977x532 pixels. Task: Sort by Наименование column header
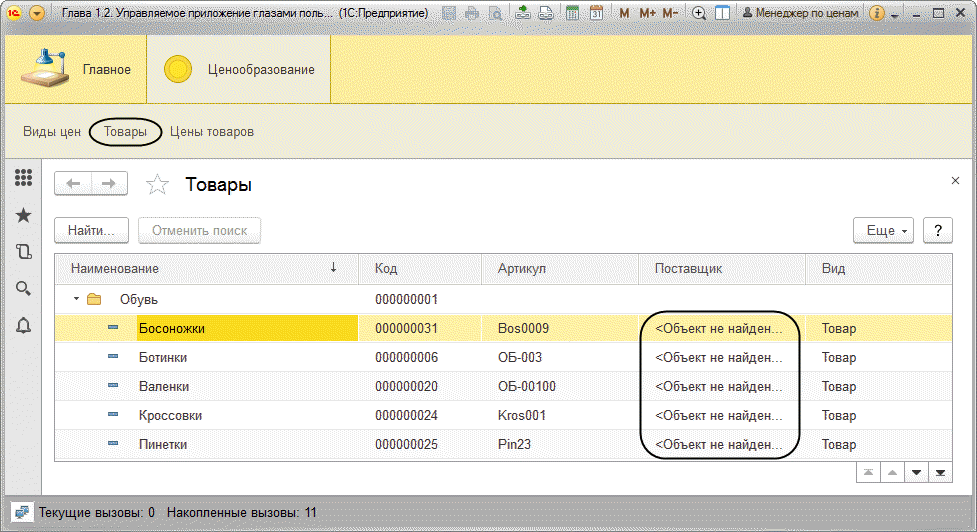click(206, 268)
